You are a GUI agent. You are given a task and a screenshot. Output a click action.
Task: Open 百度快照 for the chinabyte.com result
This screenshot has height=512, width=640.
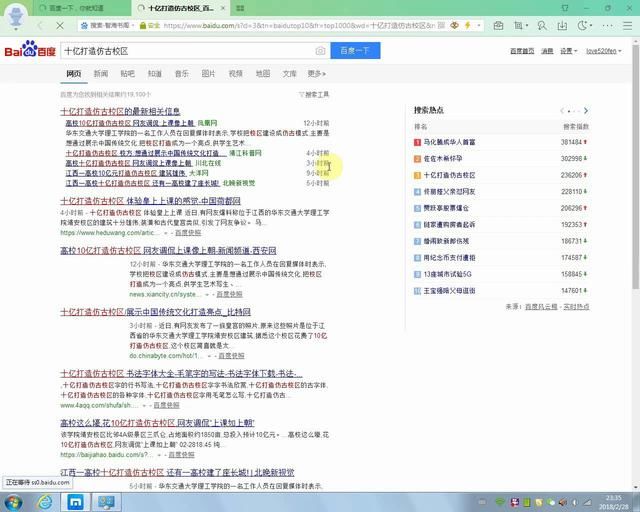(231, 356)
